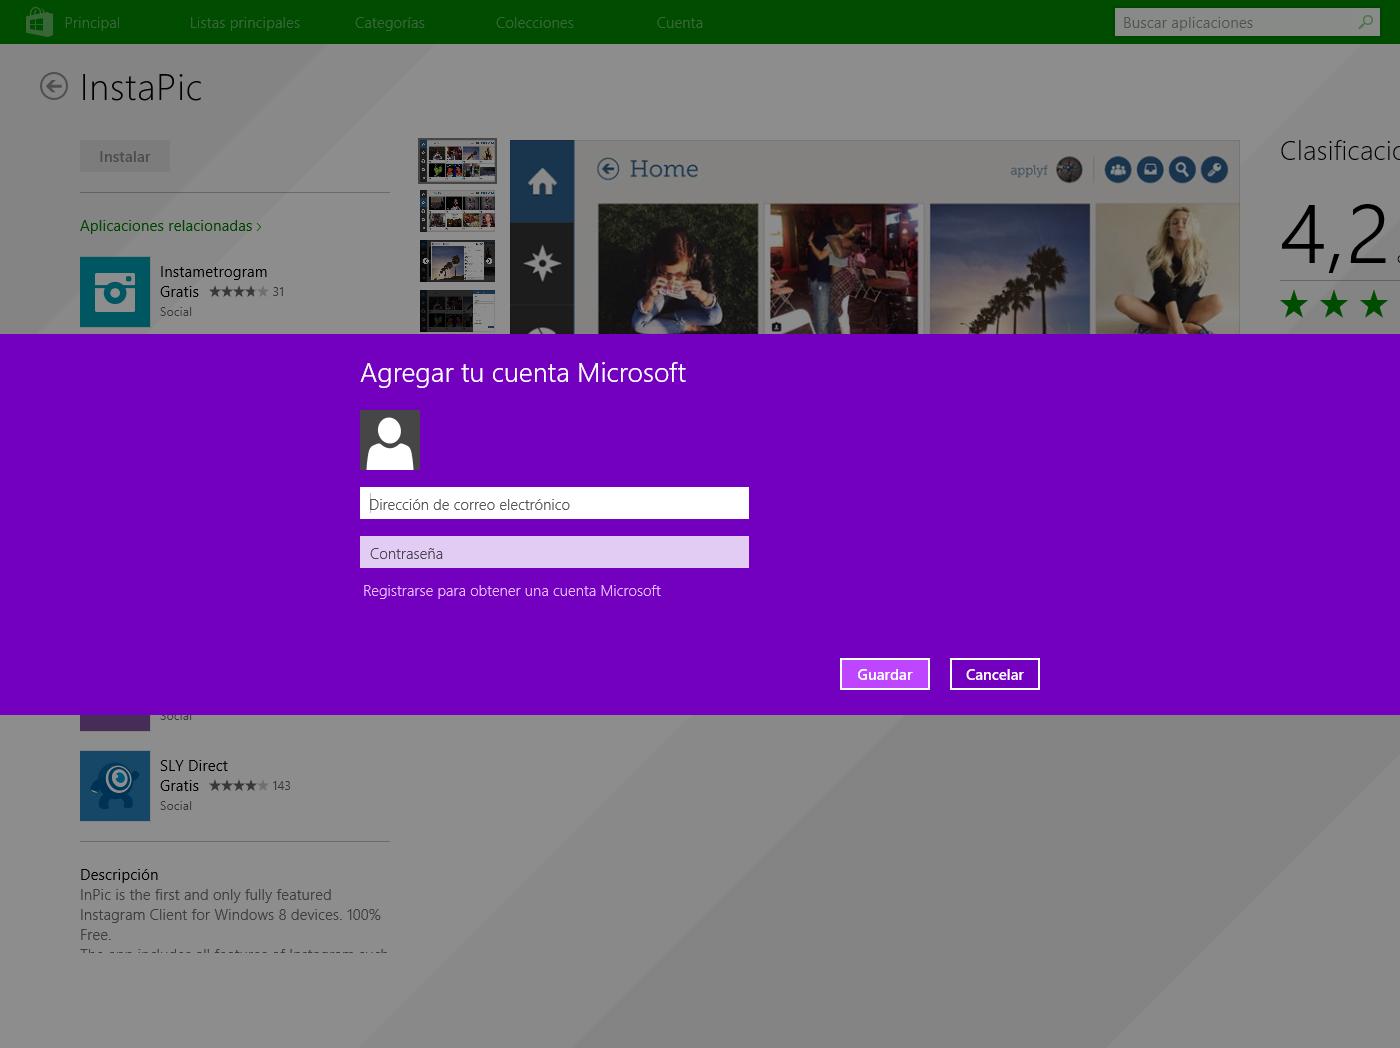1400x1048 pixels.
Task: Go to Colecciones section
Action: tap(534, 22)
